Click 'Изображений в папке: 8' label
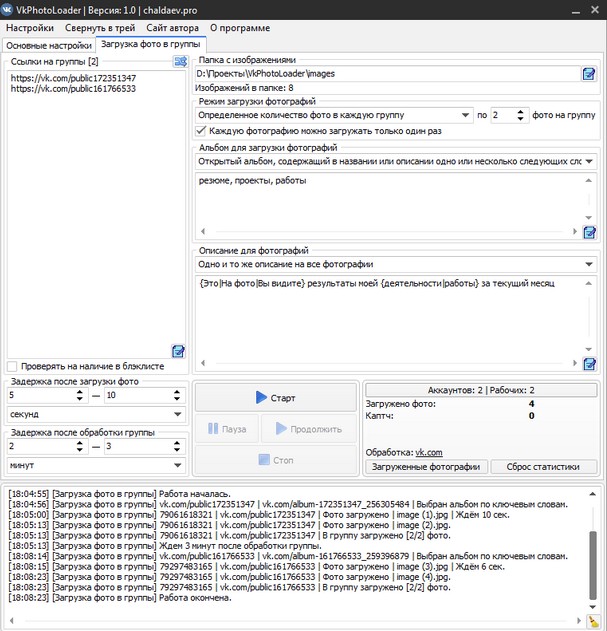This screenshot has height=631, width=607. pos(244,88)
